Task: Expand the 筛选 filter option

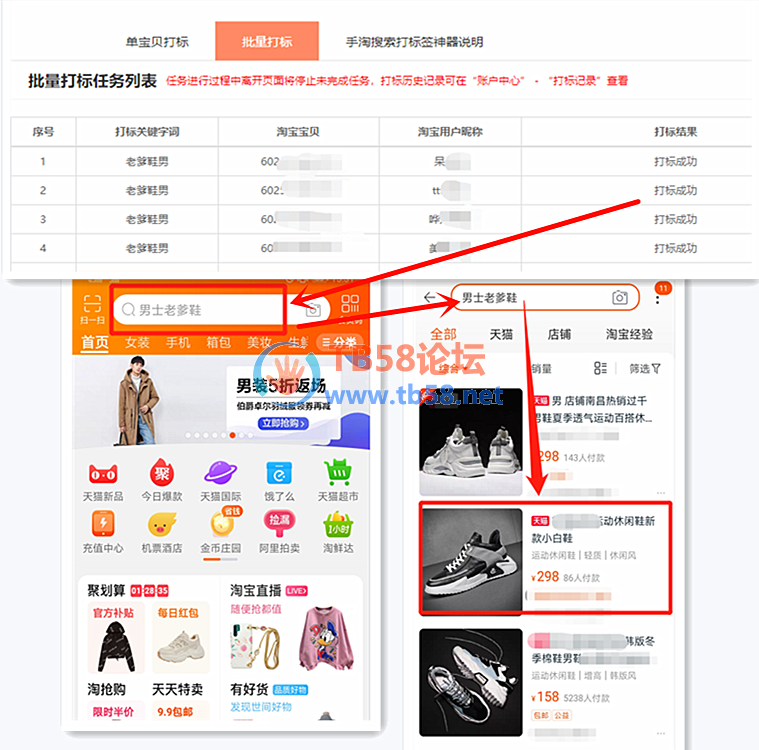Action: 645,368
